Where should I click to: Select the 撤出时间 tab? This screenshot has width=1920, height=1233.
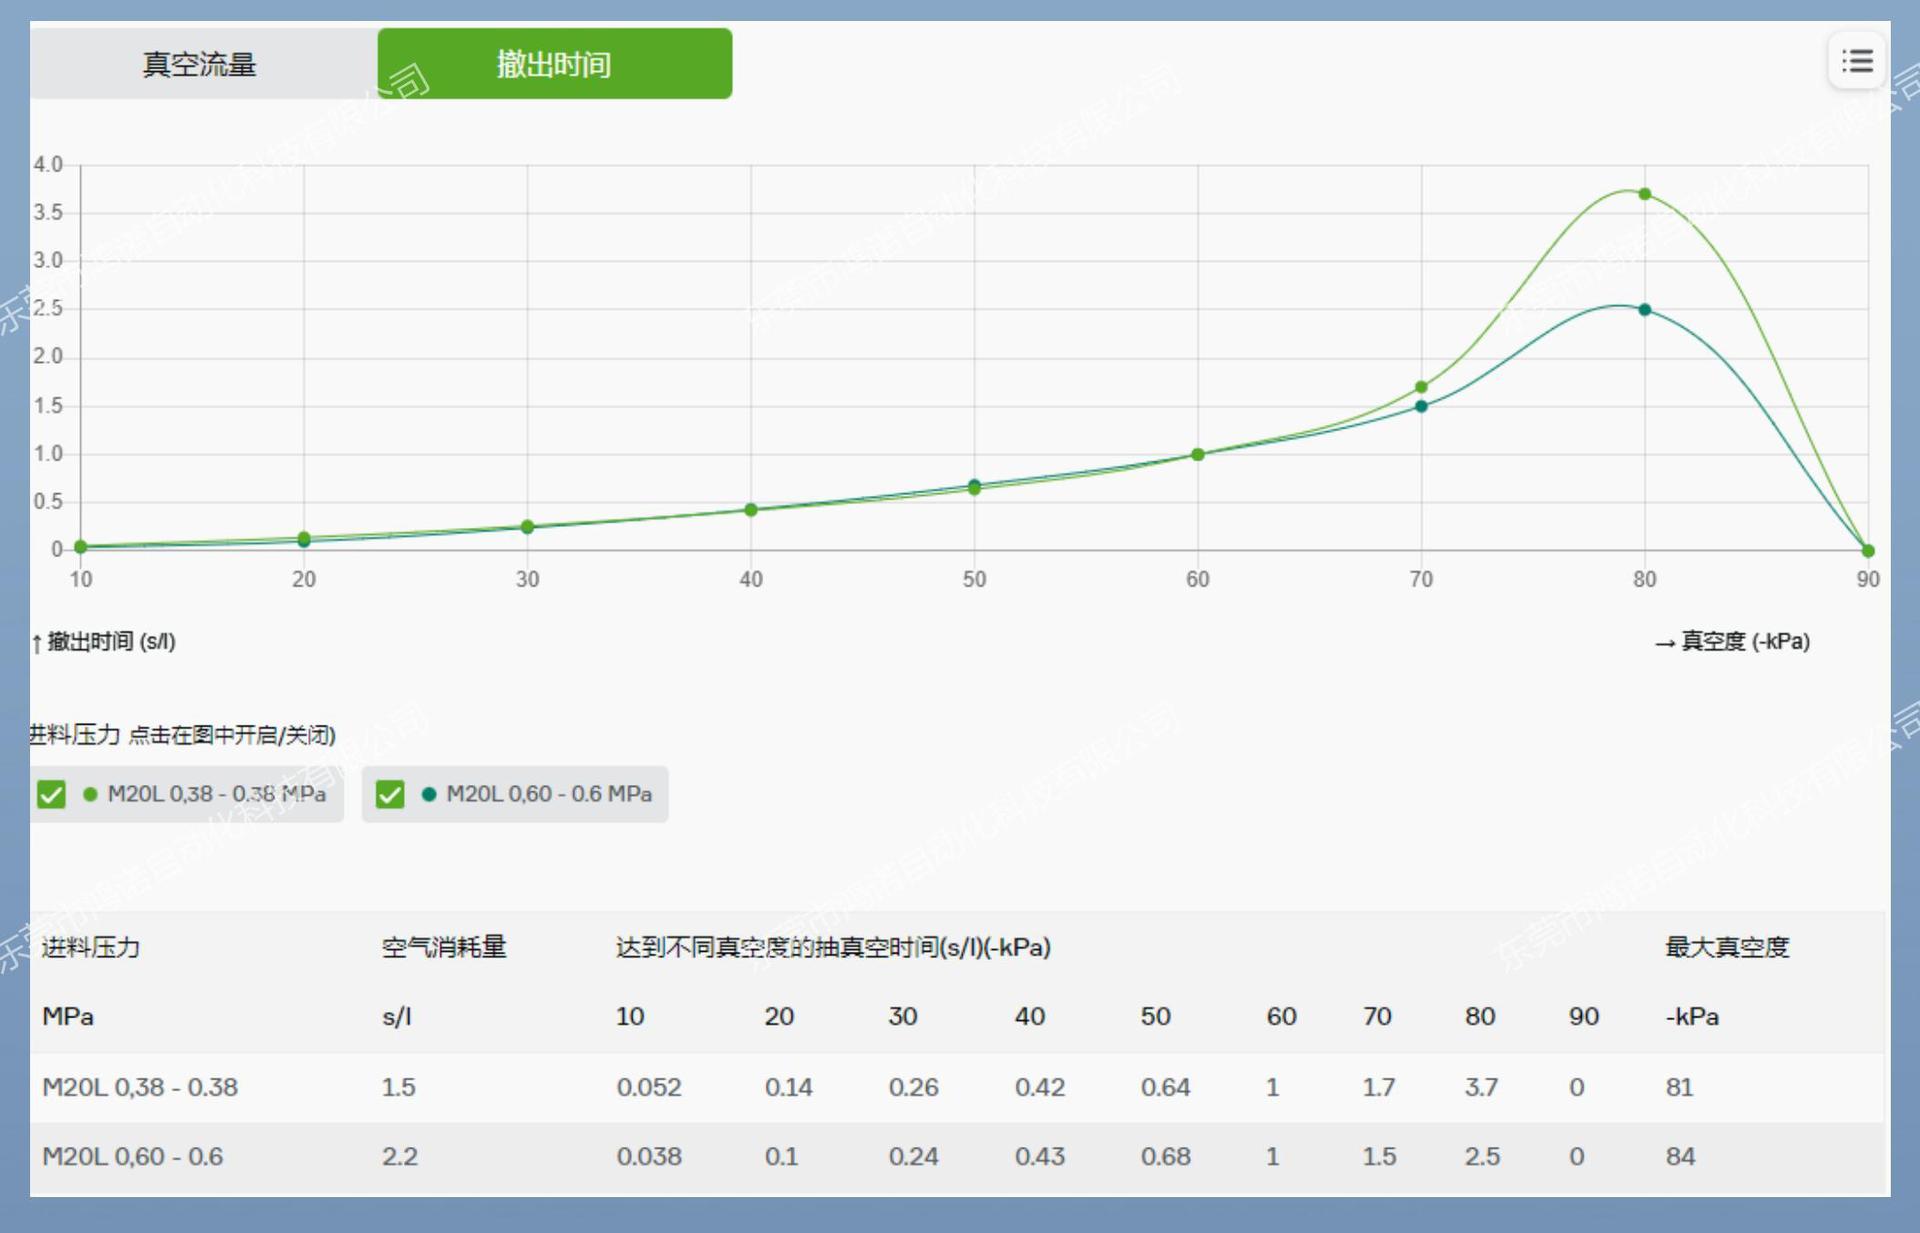point(554,64)
